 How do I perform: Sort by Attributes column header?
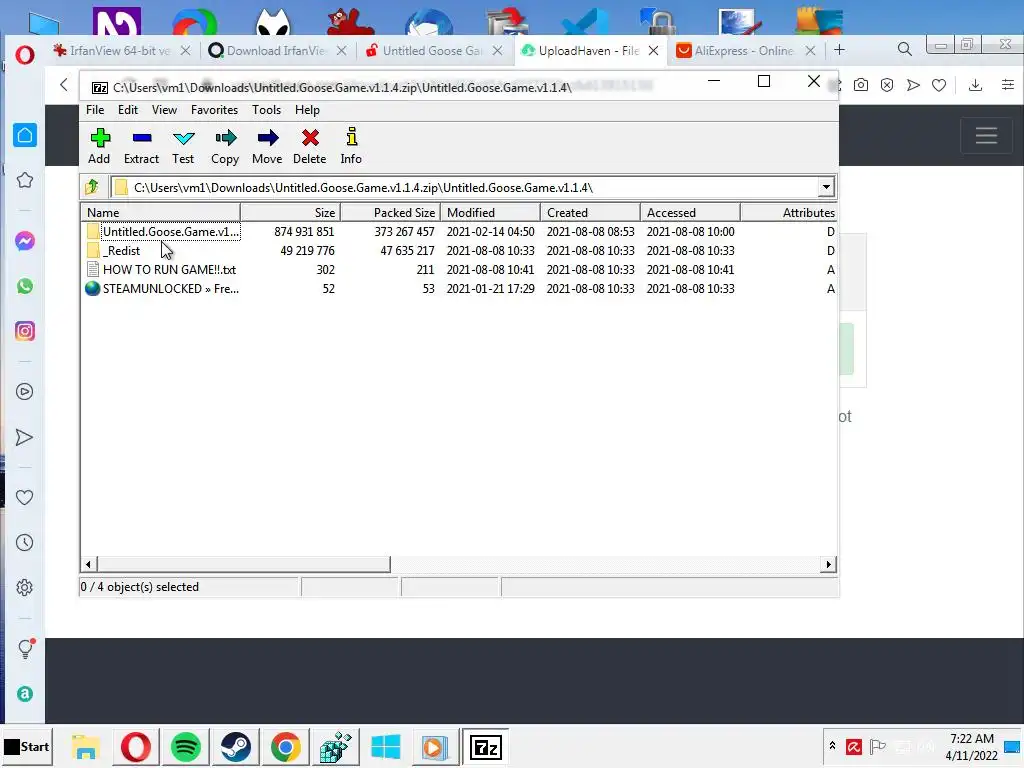pos(789,212)
